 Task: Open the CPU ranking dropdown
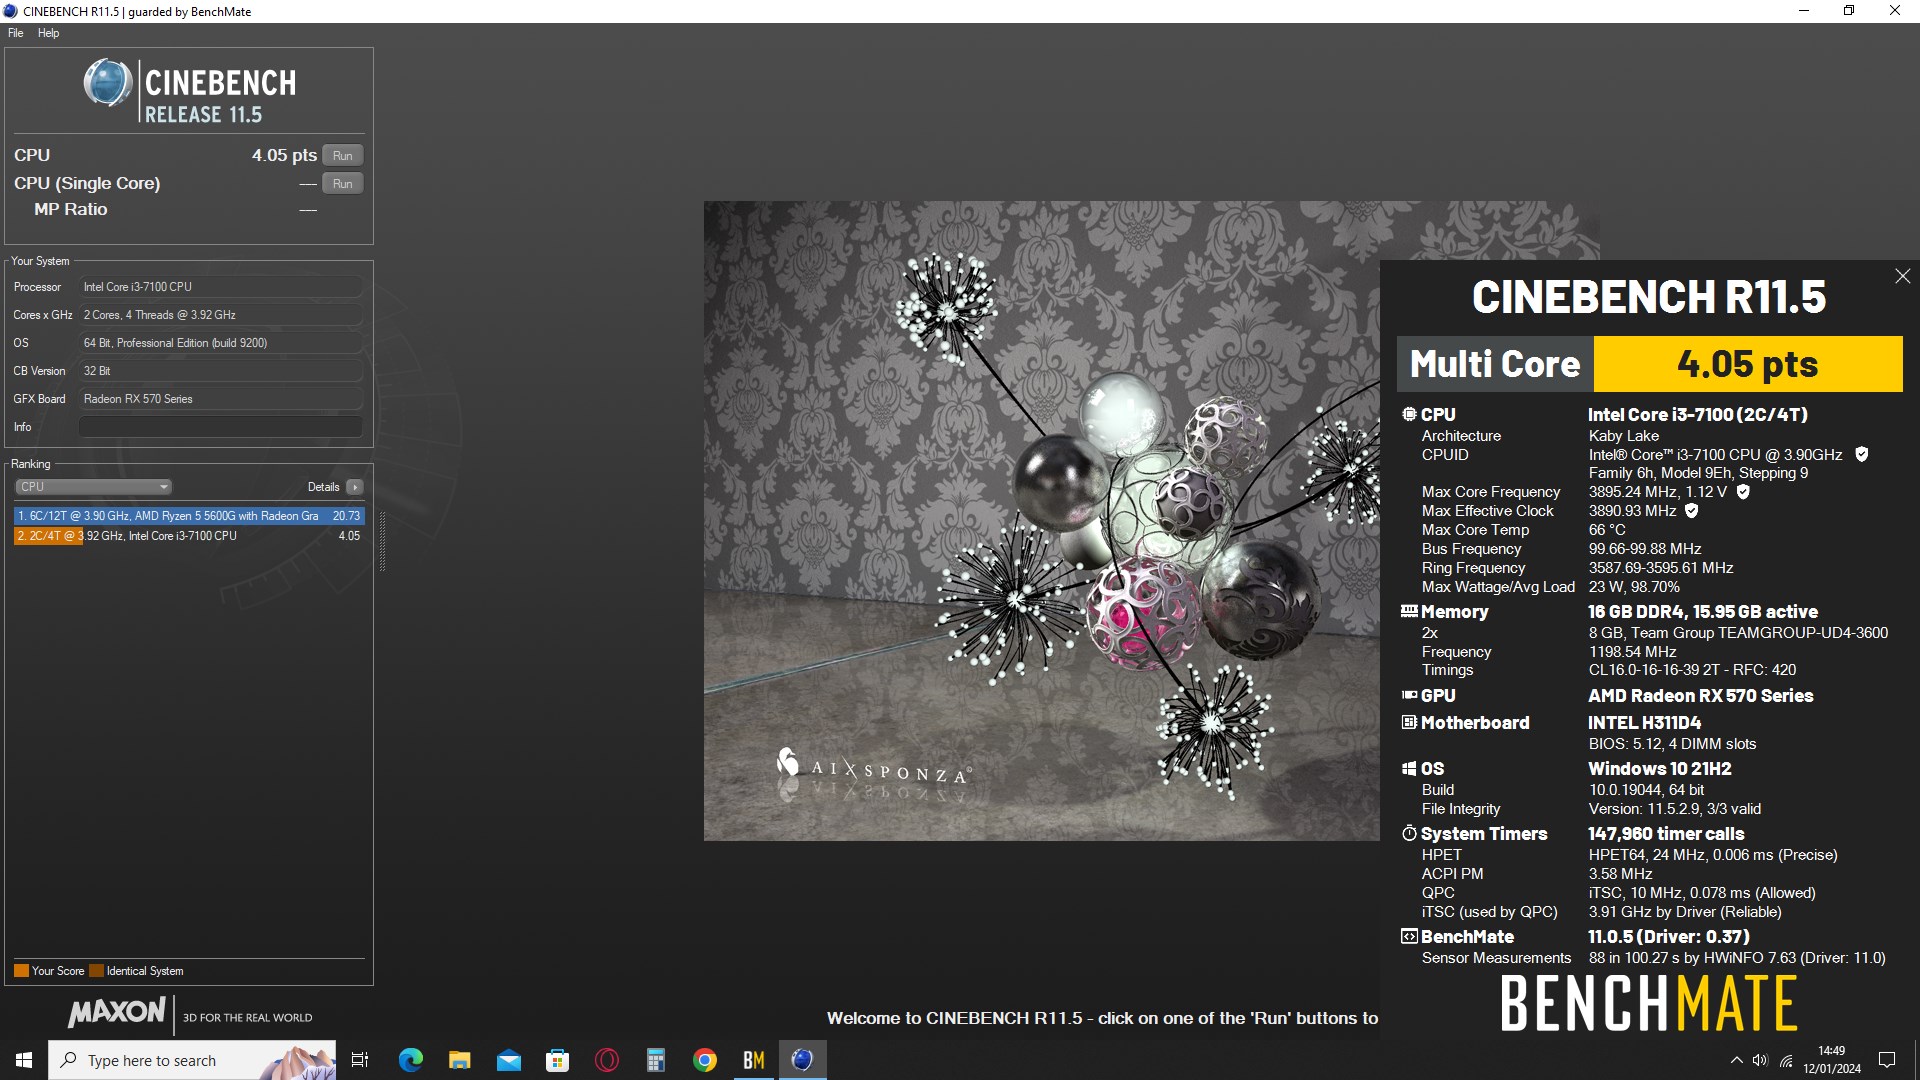(x=94, y=487)
